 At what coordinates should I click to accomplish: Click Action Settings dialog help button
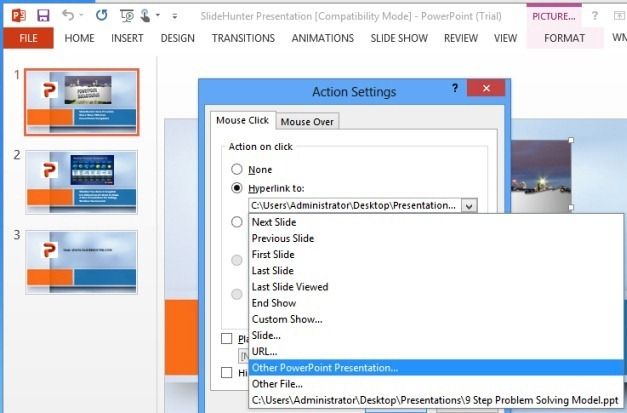tap(455, 88)
